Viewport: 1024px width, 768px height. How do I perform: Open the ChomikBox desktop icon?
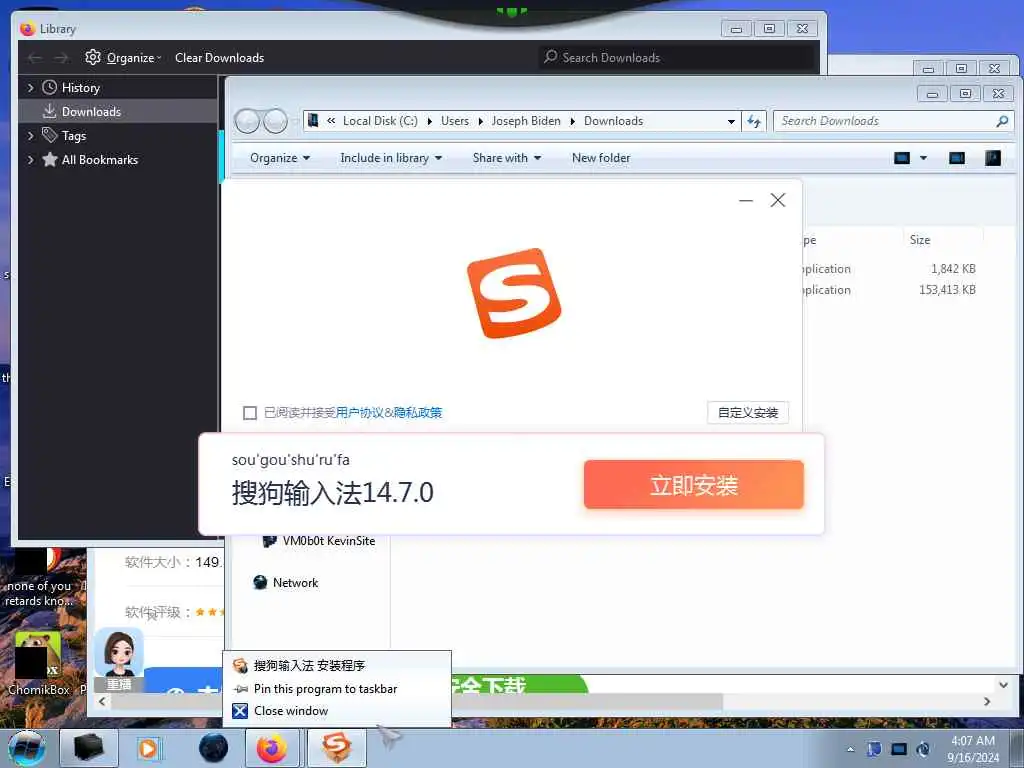(38, 663)
